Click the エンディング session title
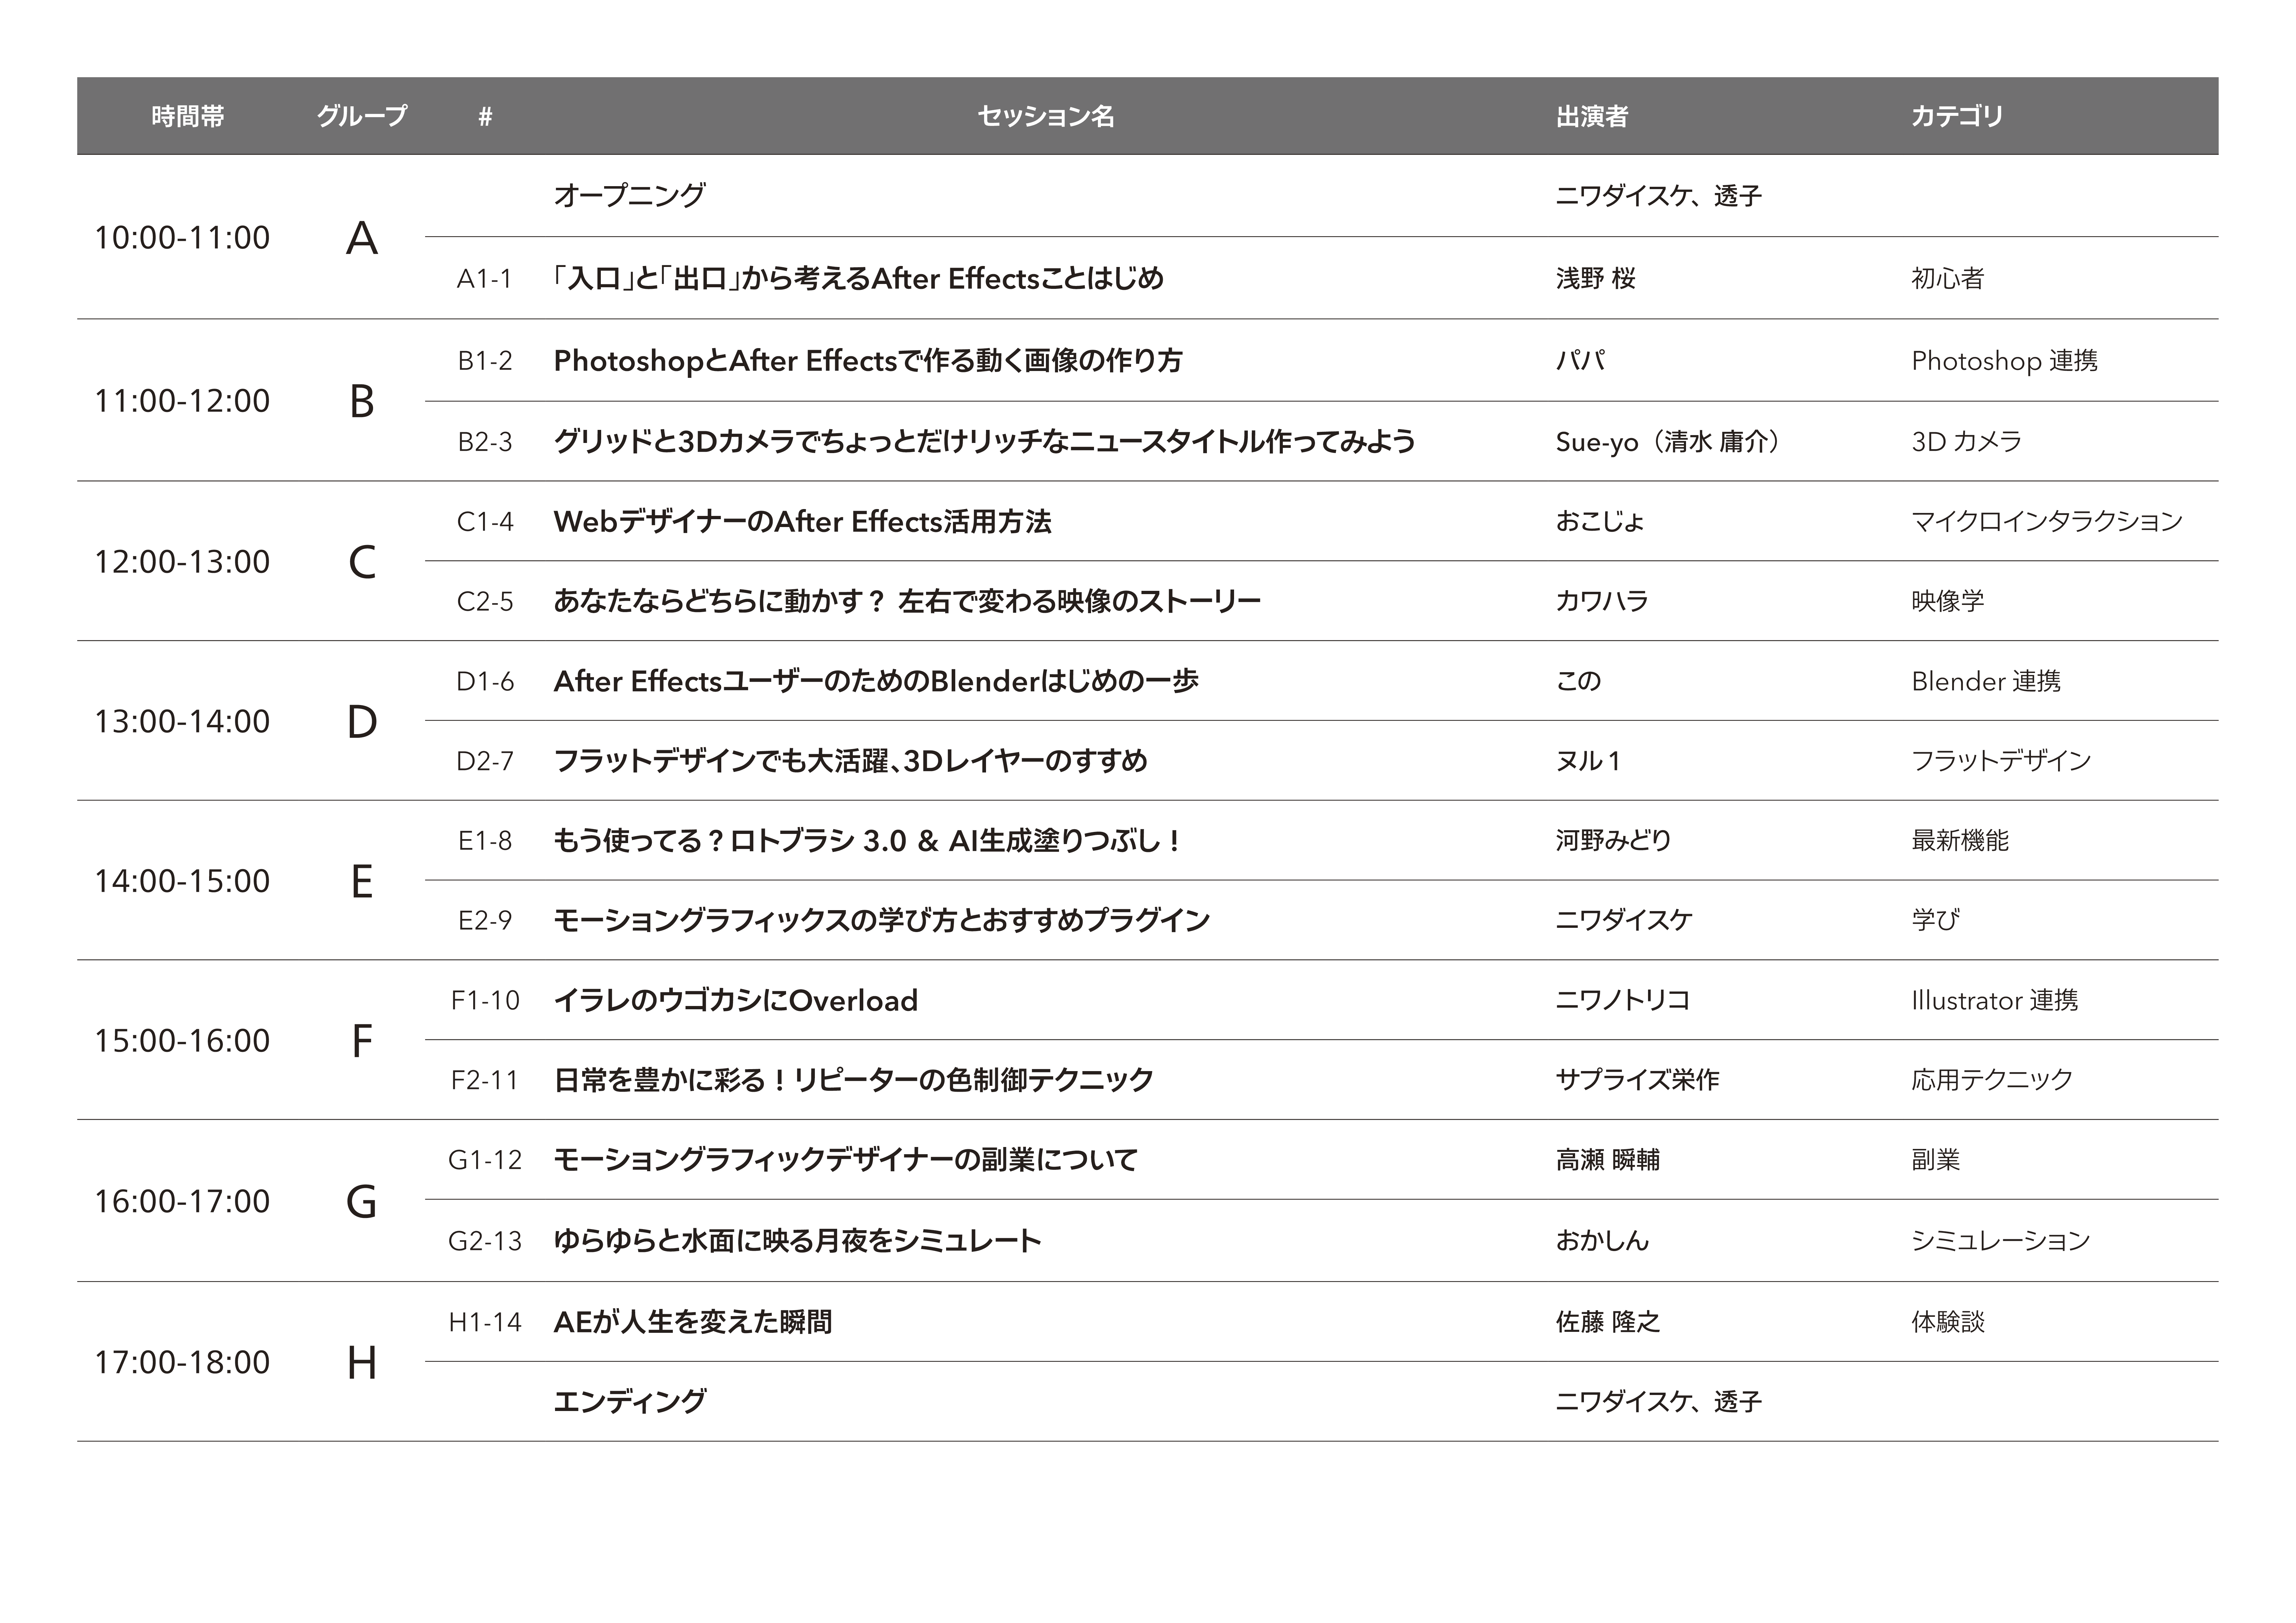This screenshot has width=2296, height=1623. (630, 1402)
